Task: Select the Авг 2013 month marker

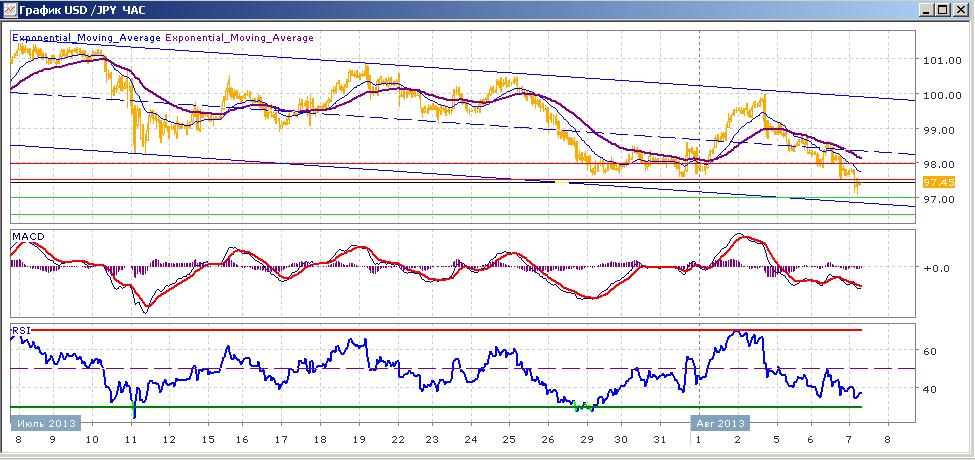Action: tap(721, 423)
